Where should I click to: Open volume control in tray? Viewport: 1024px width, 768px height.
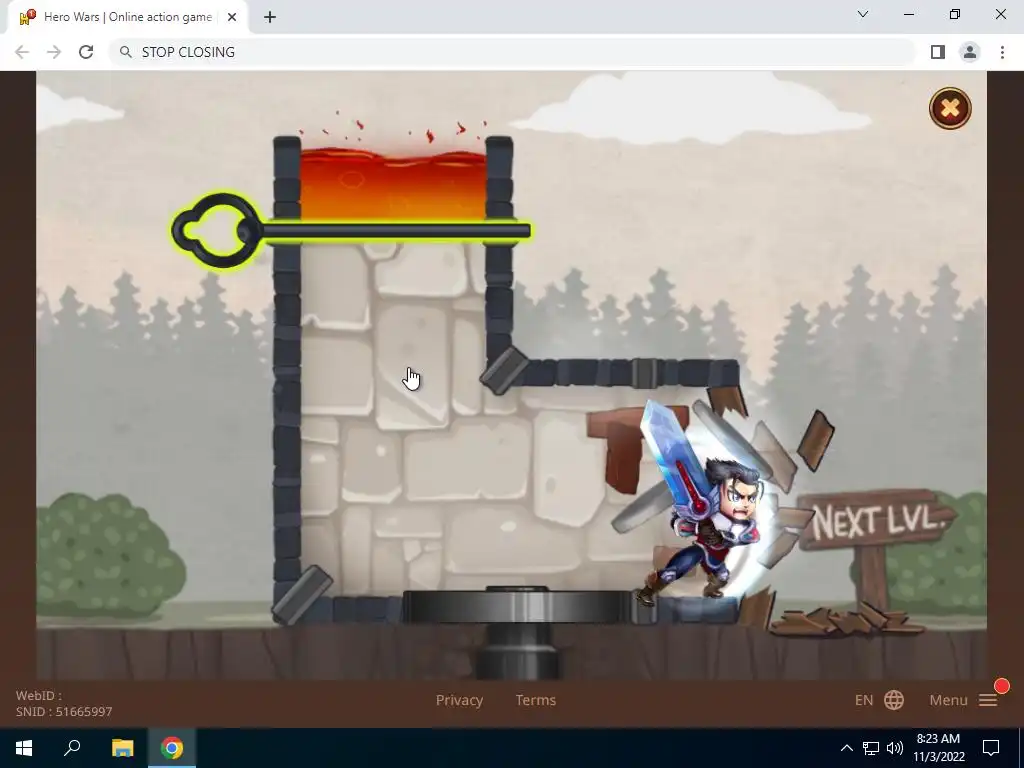tap(895, 748)
